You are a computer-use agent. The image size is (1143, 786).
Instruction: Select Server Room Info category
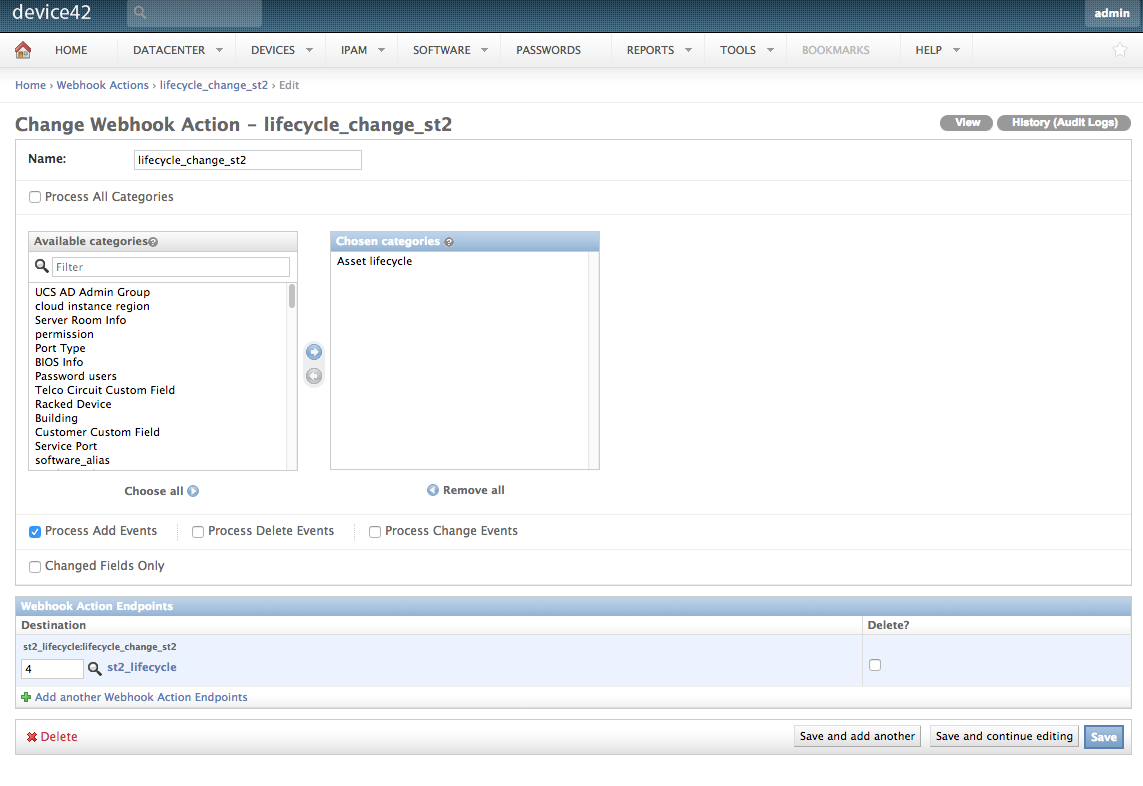point(80,320)
